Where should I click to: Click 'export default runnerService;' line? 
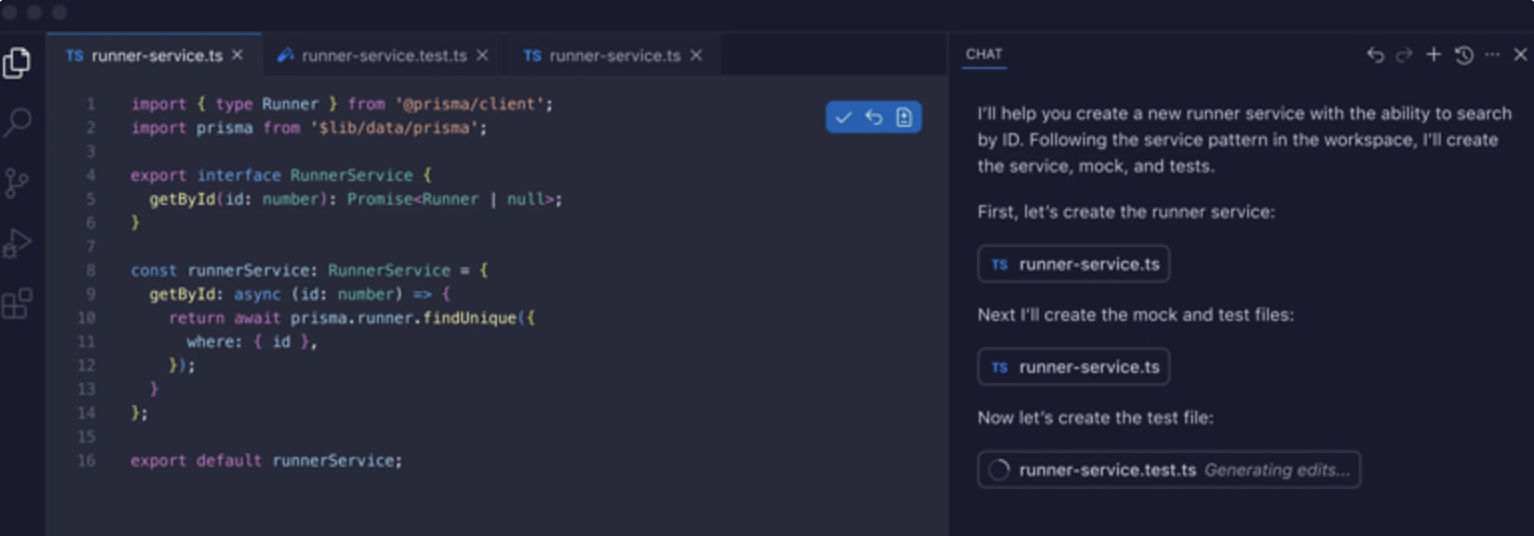pyautogui.click(x=266, y=461)
